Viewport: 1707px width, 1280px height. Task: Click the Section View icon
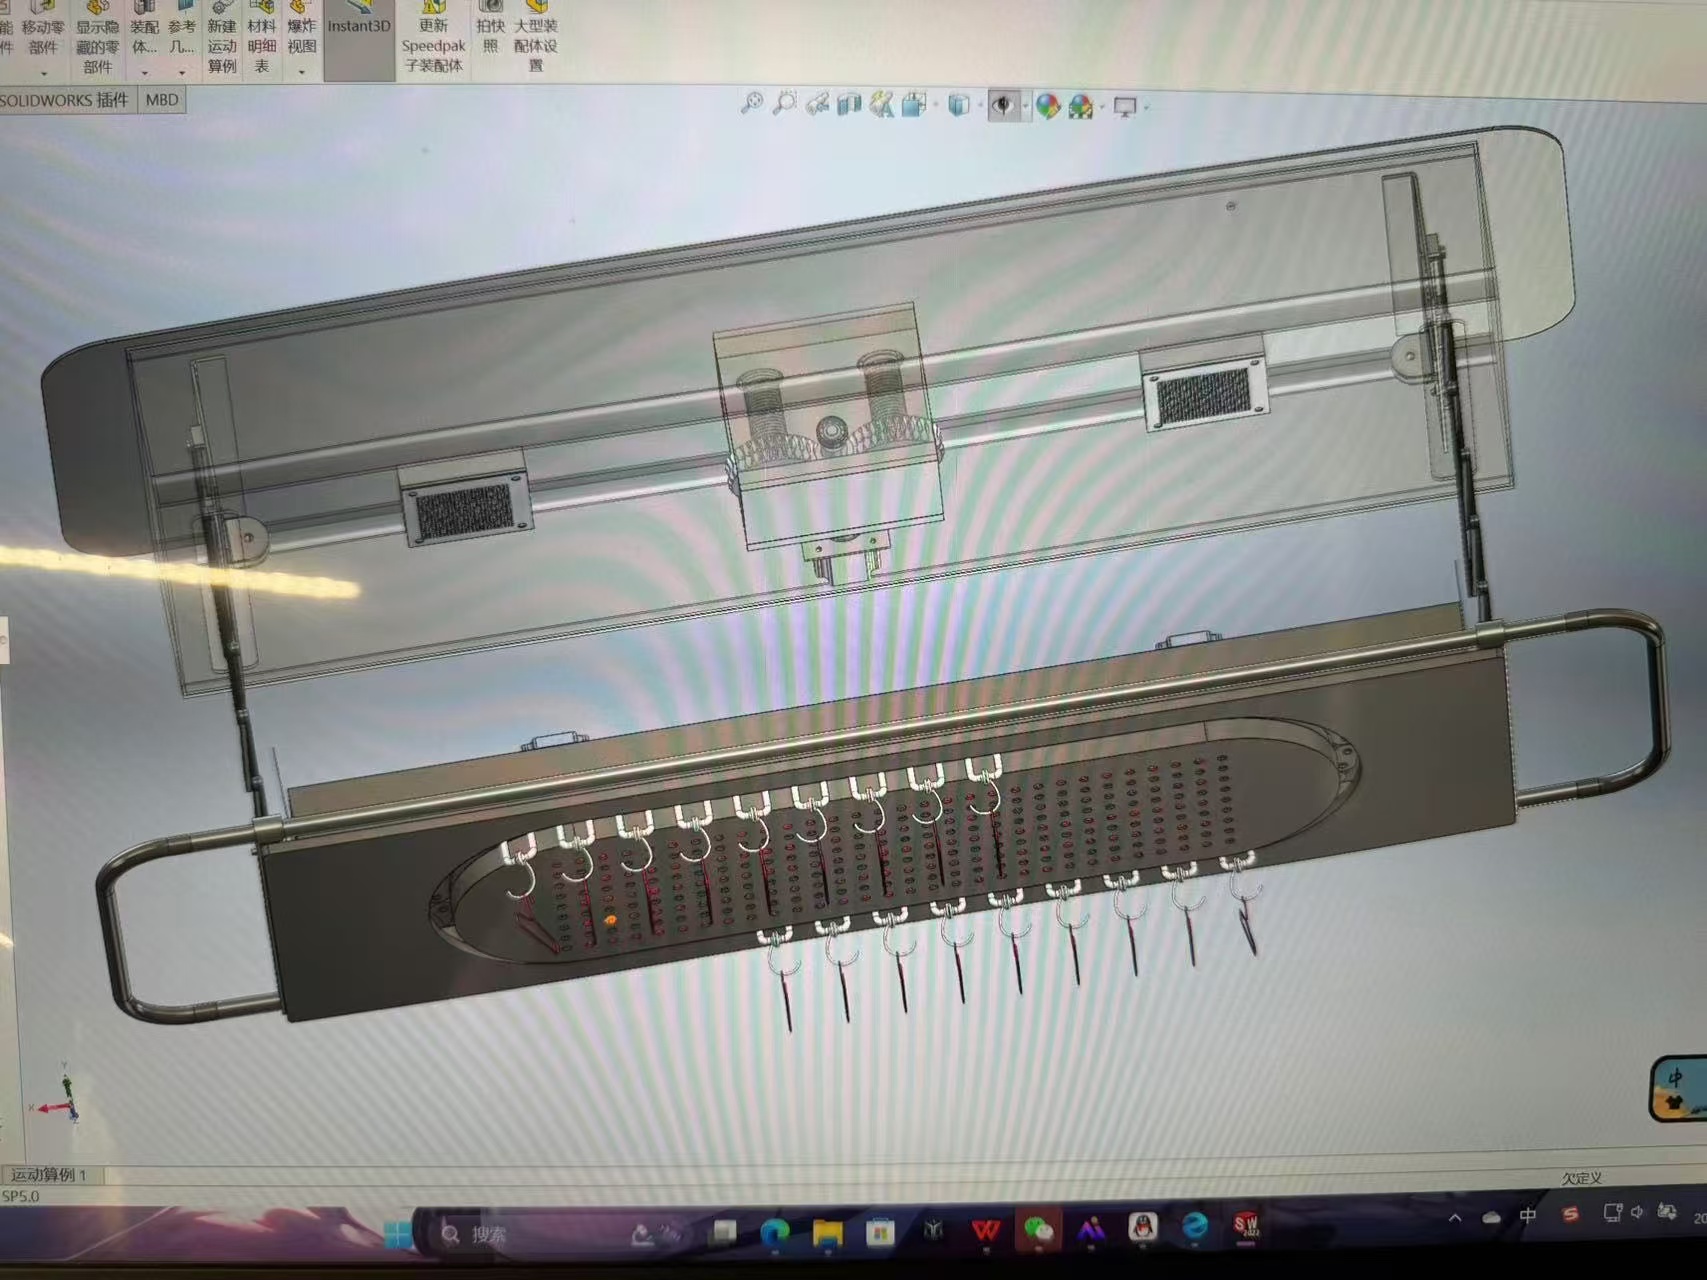849,103
